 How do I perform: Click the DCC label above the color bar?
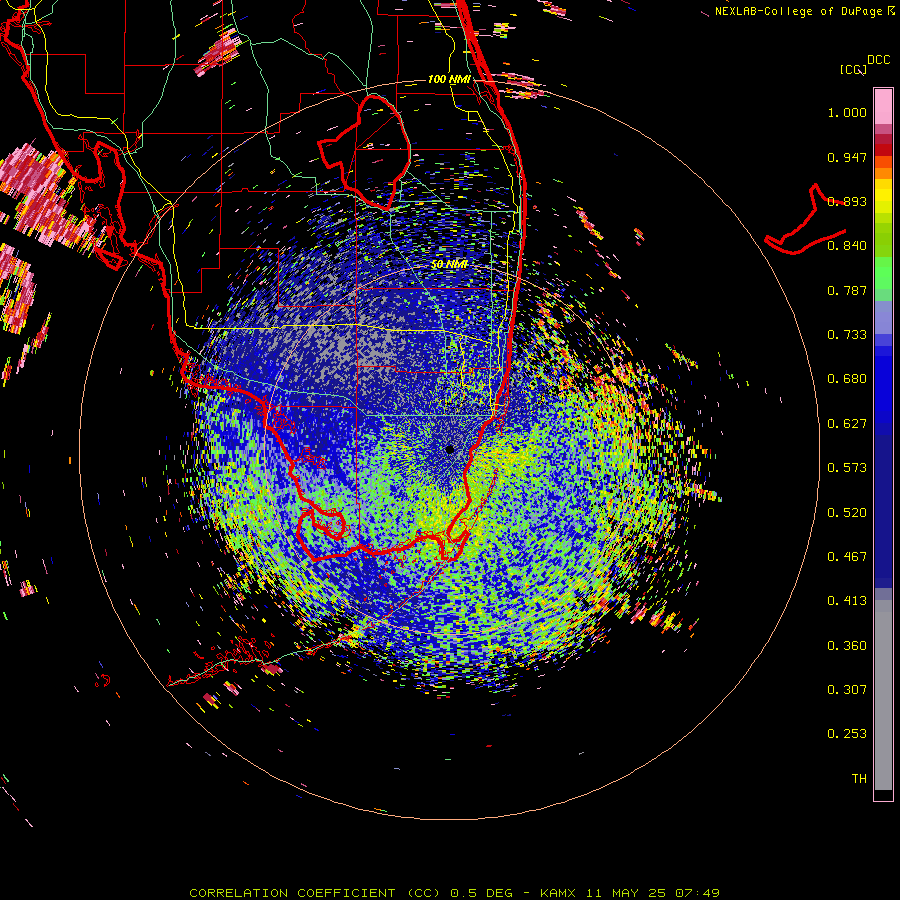coord(878,60)
